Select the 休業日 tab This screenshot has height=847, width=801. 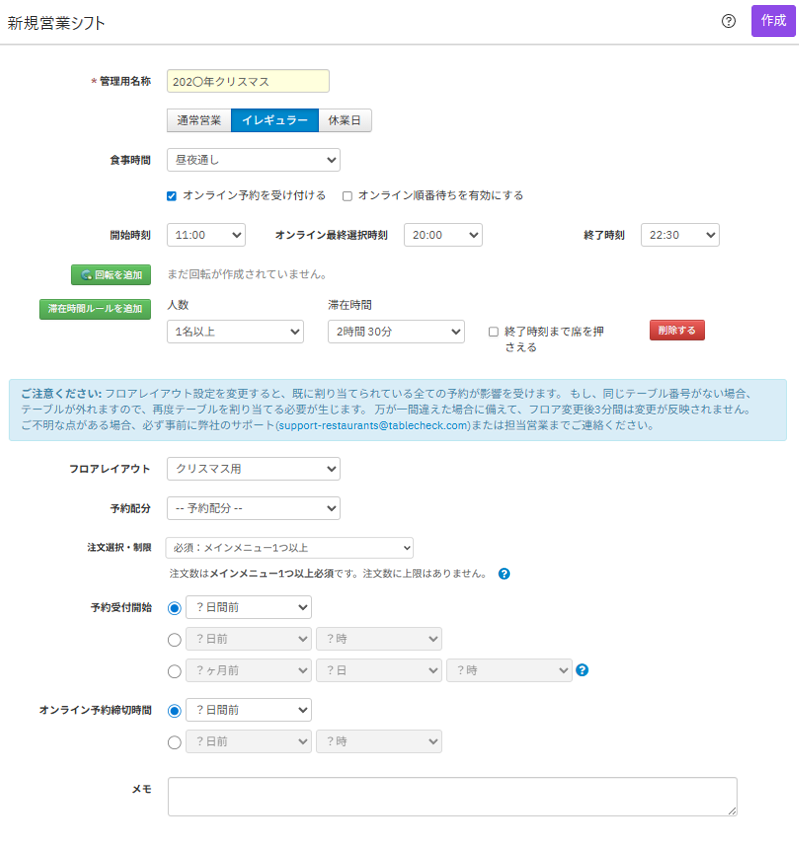(345, 120)
